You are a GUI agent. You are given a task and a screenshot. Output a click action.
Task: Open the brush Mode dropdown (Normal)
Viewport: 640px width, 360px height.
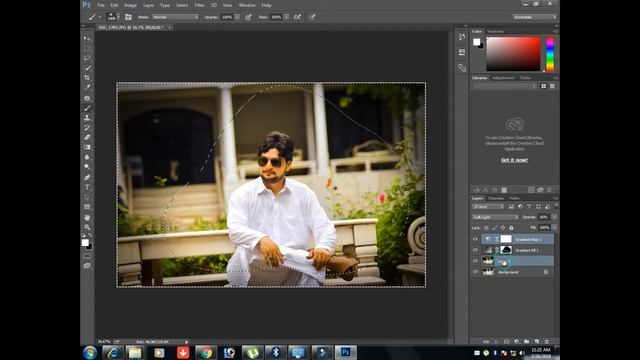coord(175,17)
